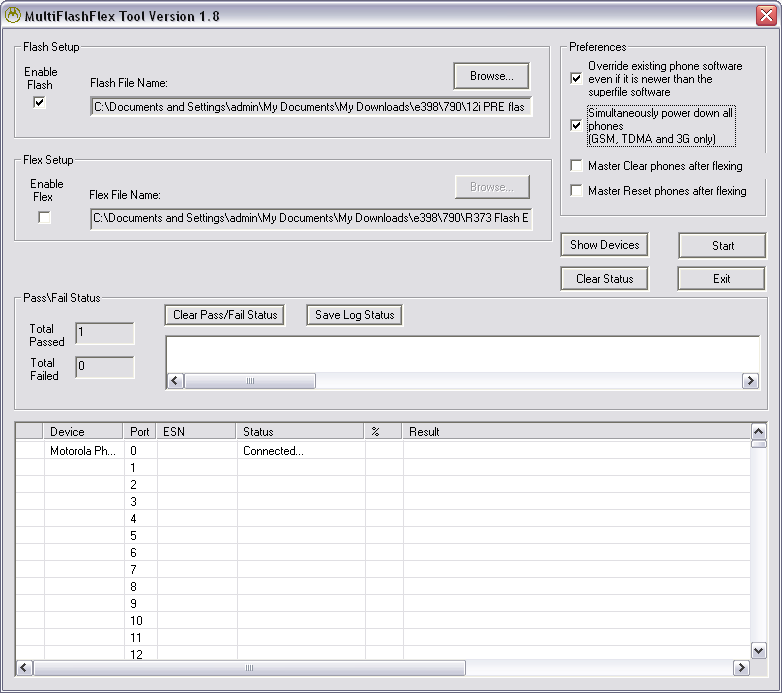Click the Flex File Name path field
Image resolution: width=782 pixels, height=693 pixels.
point(311,218)
